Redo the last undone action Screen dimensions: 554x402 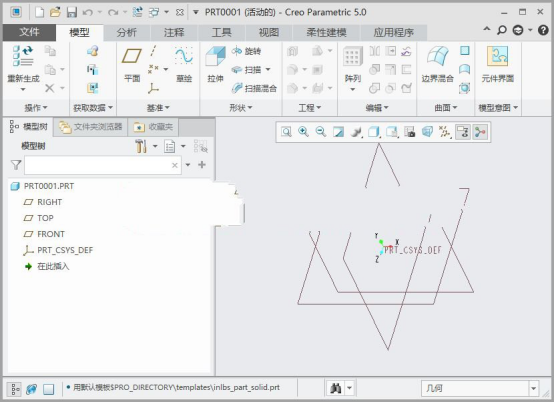(113, 12)
